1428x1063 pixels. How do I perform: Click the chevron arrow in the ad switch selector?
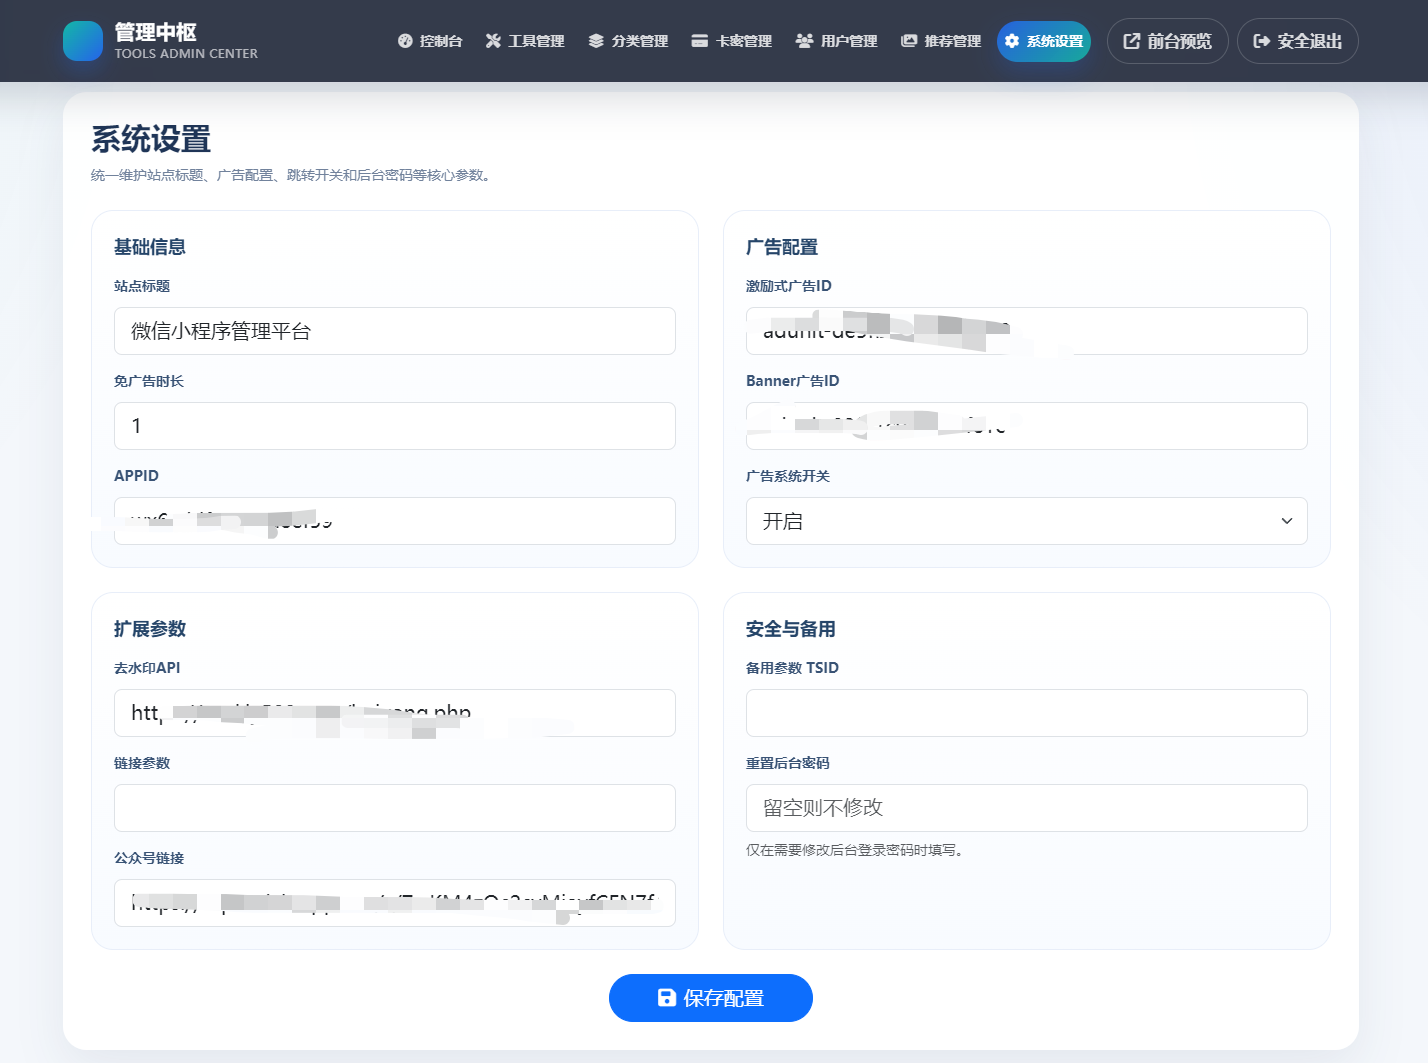(x=1286, y=521)
